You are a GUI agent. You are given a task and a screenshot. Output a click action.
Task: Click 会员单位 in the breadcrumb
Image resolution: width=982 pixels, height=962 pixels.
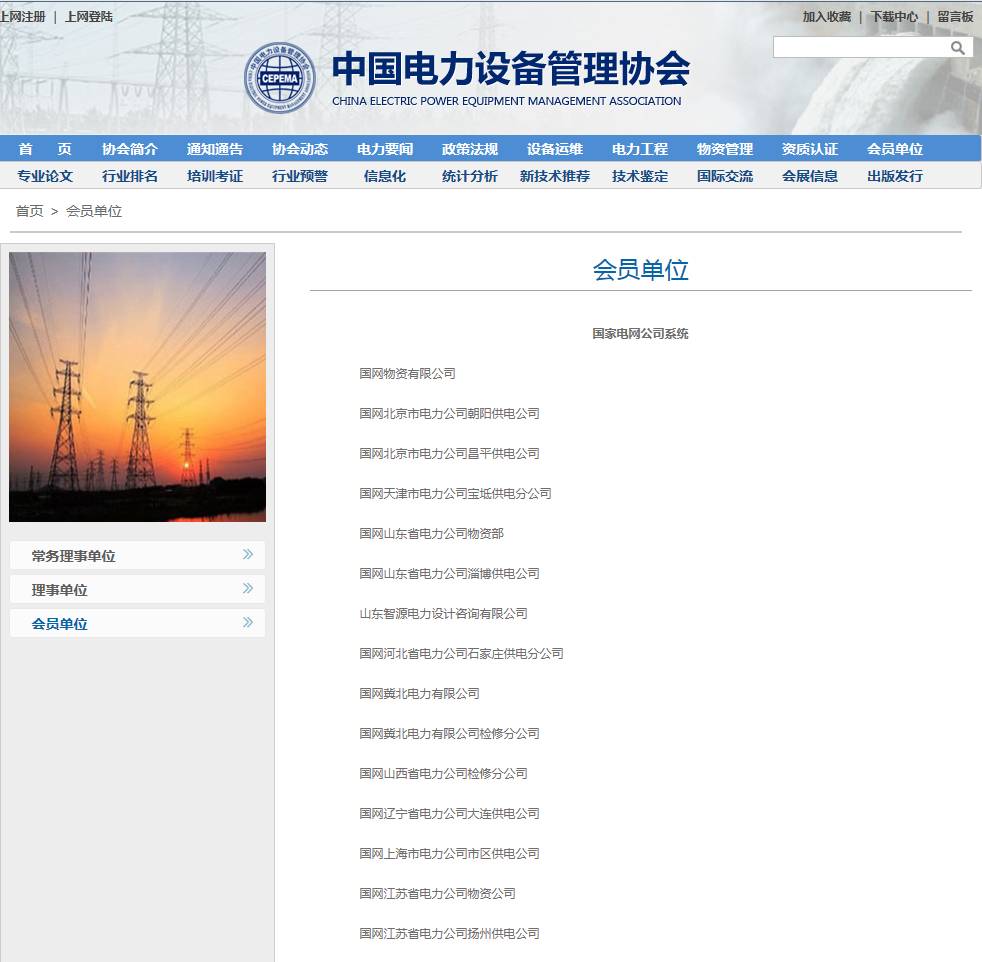[94, 211]
